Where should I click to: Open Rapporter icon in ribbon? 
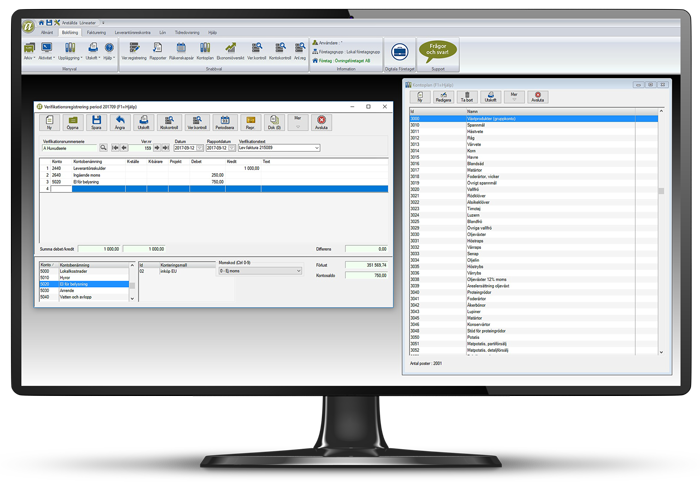(157, 50)
